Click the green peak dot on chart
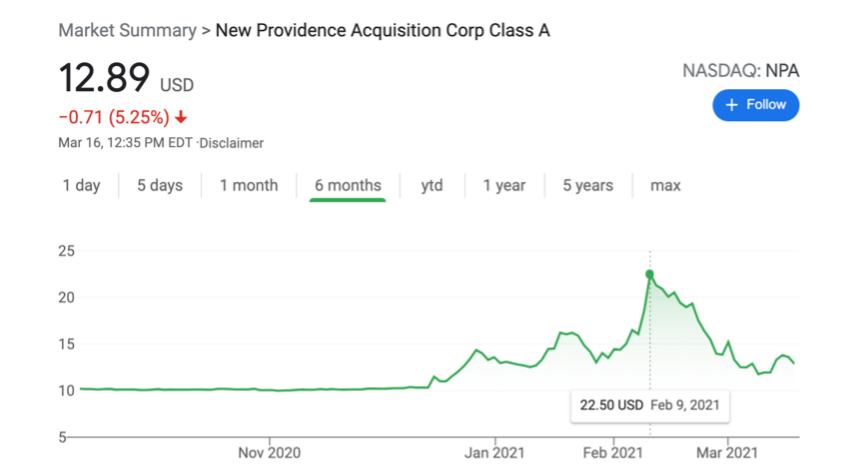852x476 pixels. pos(649,274)
